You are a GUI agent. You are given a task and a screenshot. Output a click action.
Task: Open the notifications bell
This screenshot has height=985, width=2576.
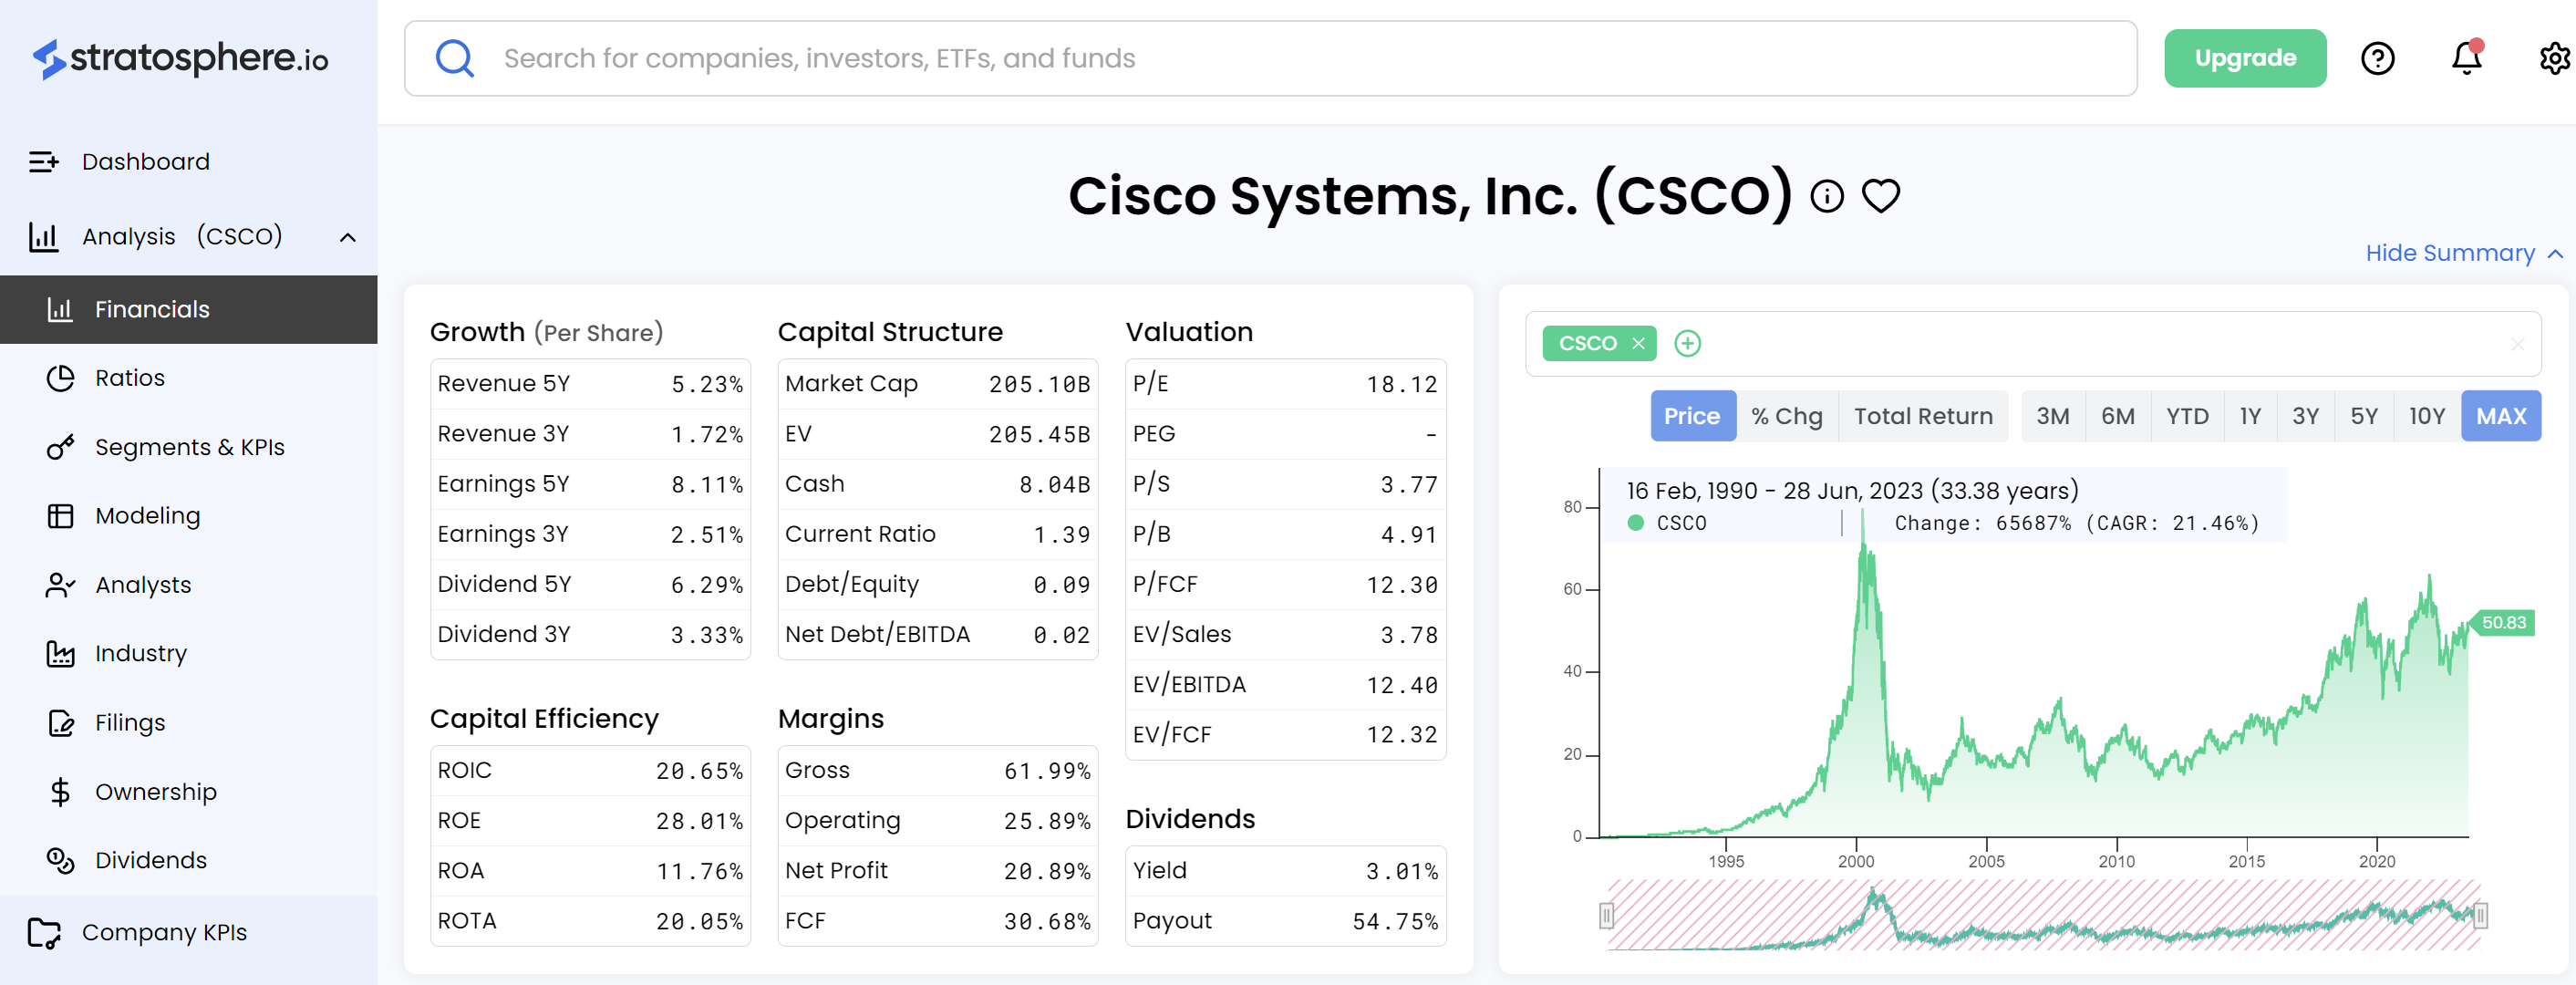click(x=2466, y=57)
